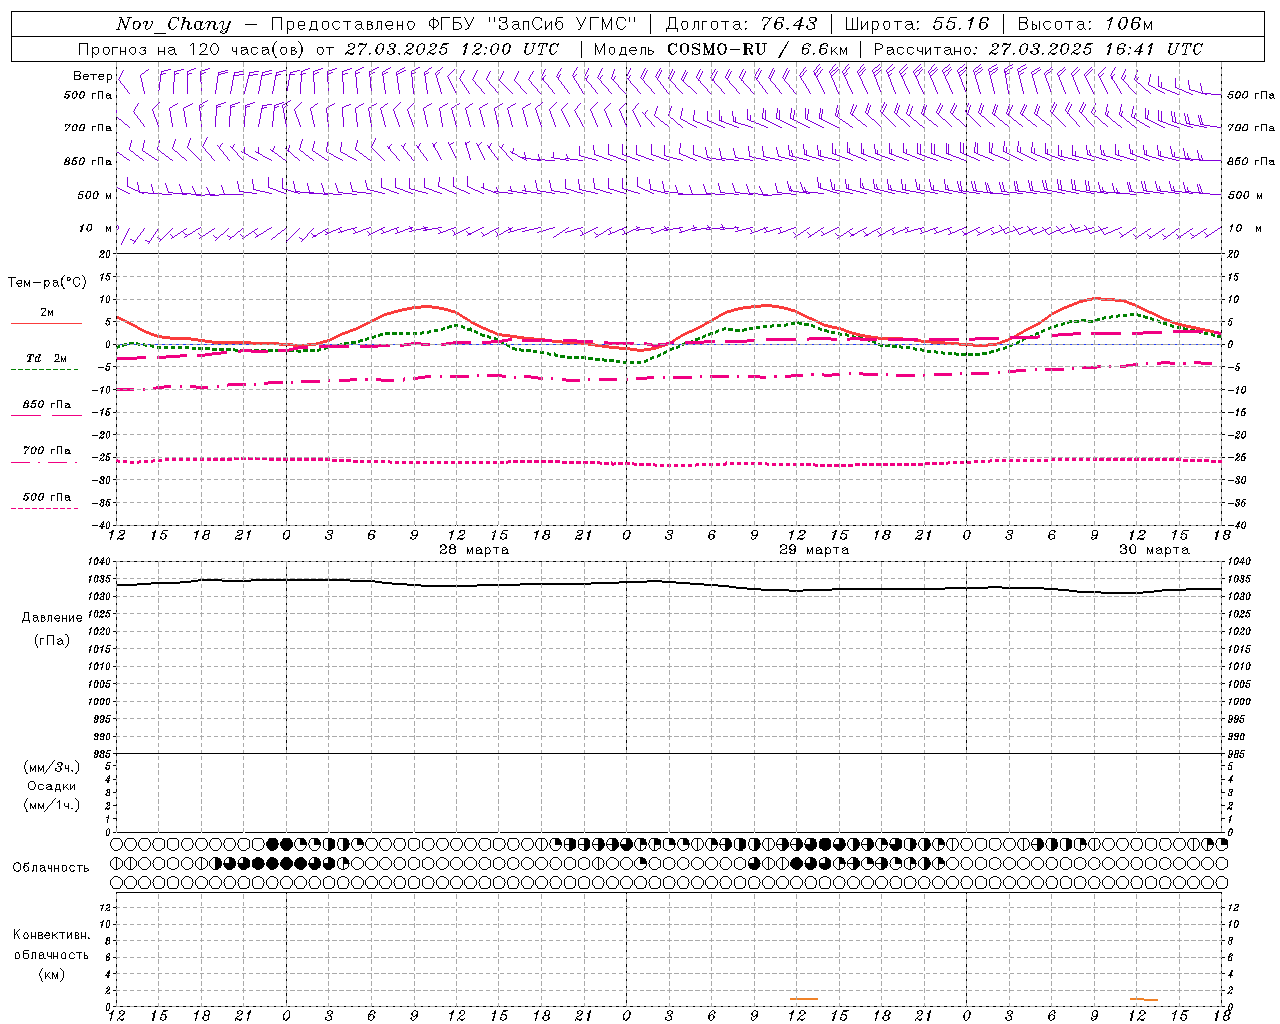Click the "28 марта" date label
The width and height of the screenshot is (1280, 1024).
[474, 550]
